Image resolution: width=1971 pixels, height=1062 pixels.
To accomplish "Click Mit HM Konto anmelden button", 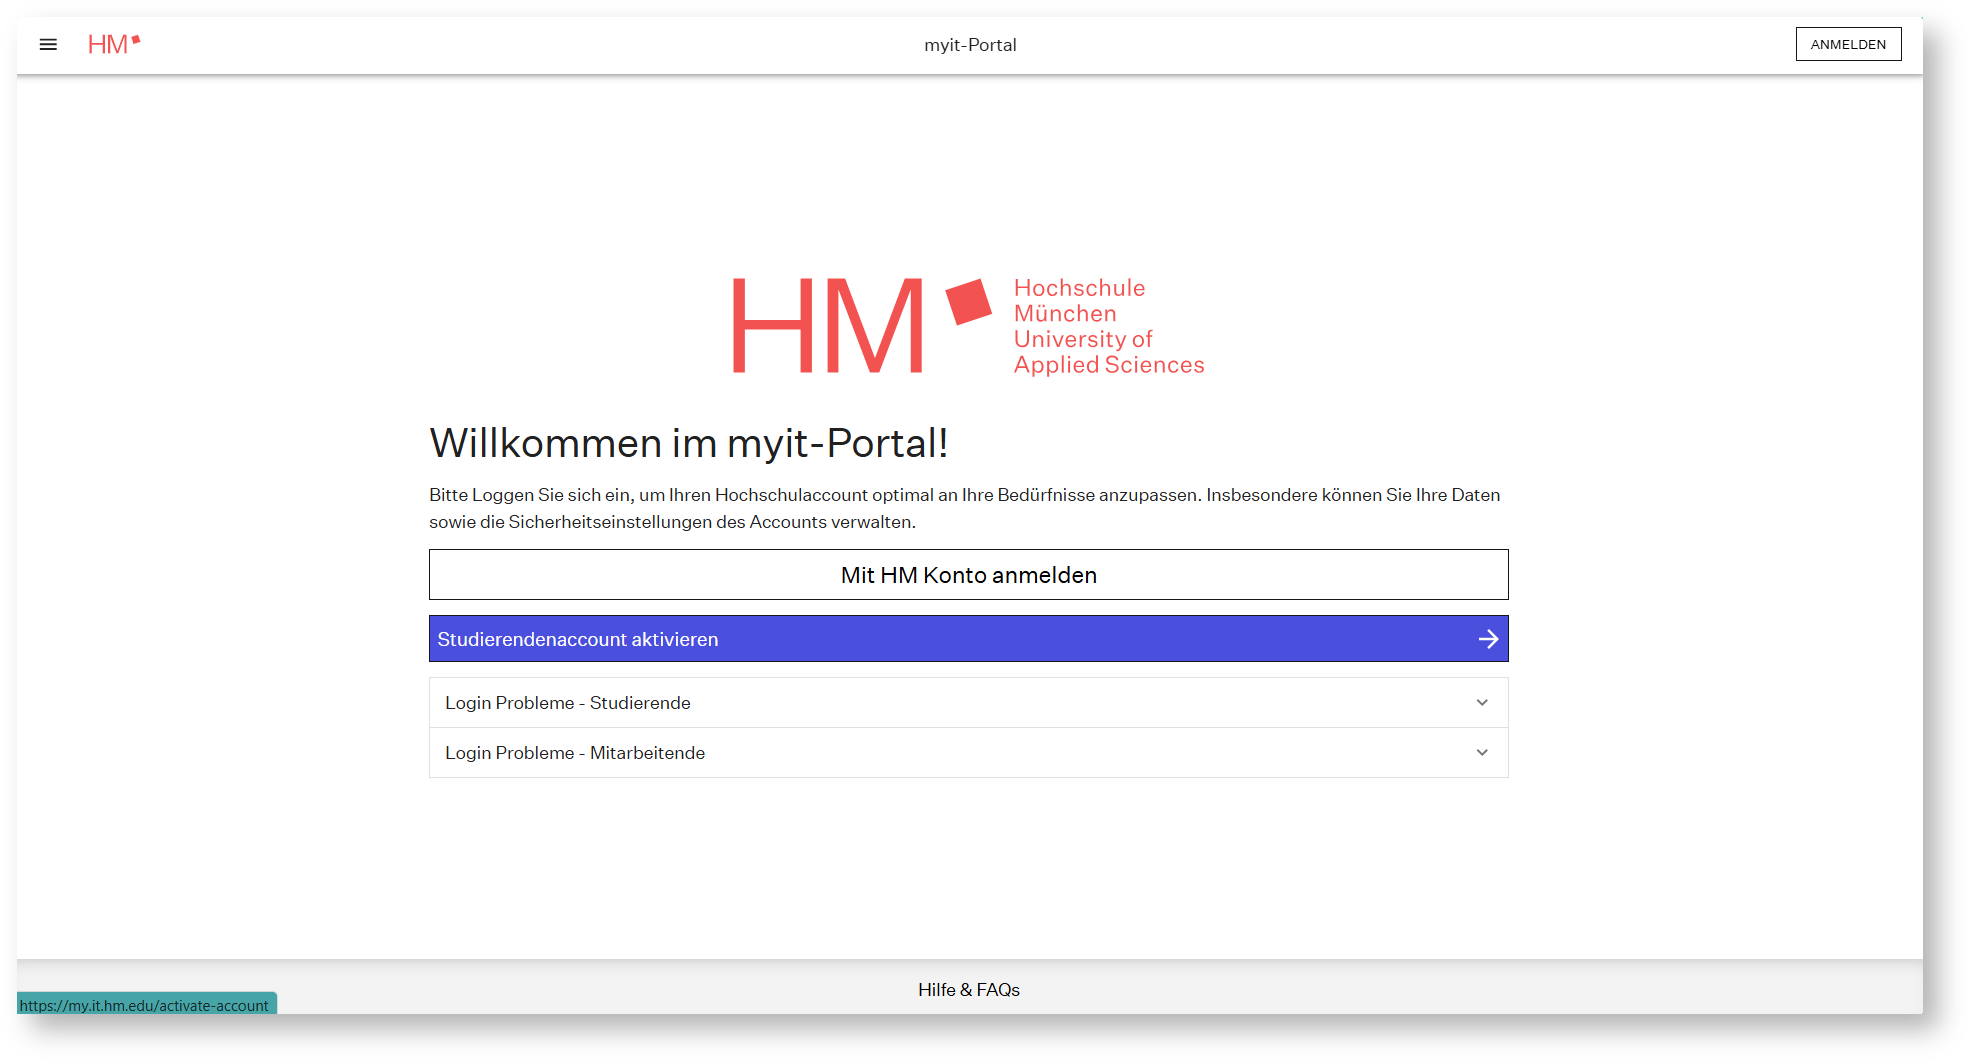I will click(x=968, y=575).
